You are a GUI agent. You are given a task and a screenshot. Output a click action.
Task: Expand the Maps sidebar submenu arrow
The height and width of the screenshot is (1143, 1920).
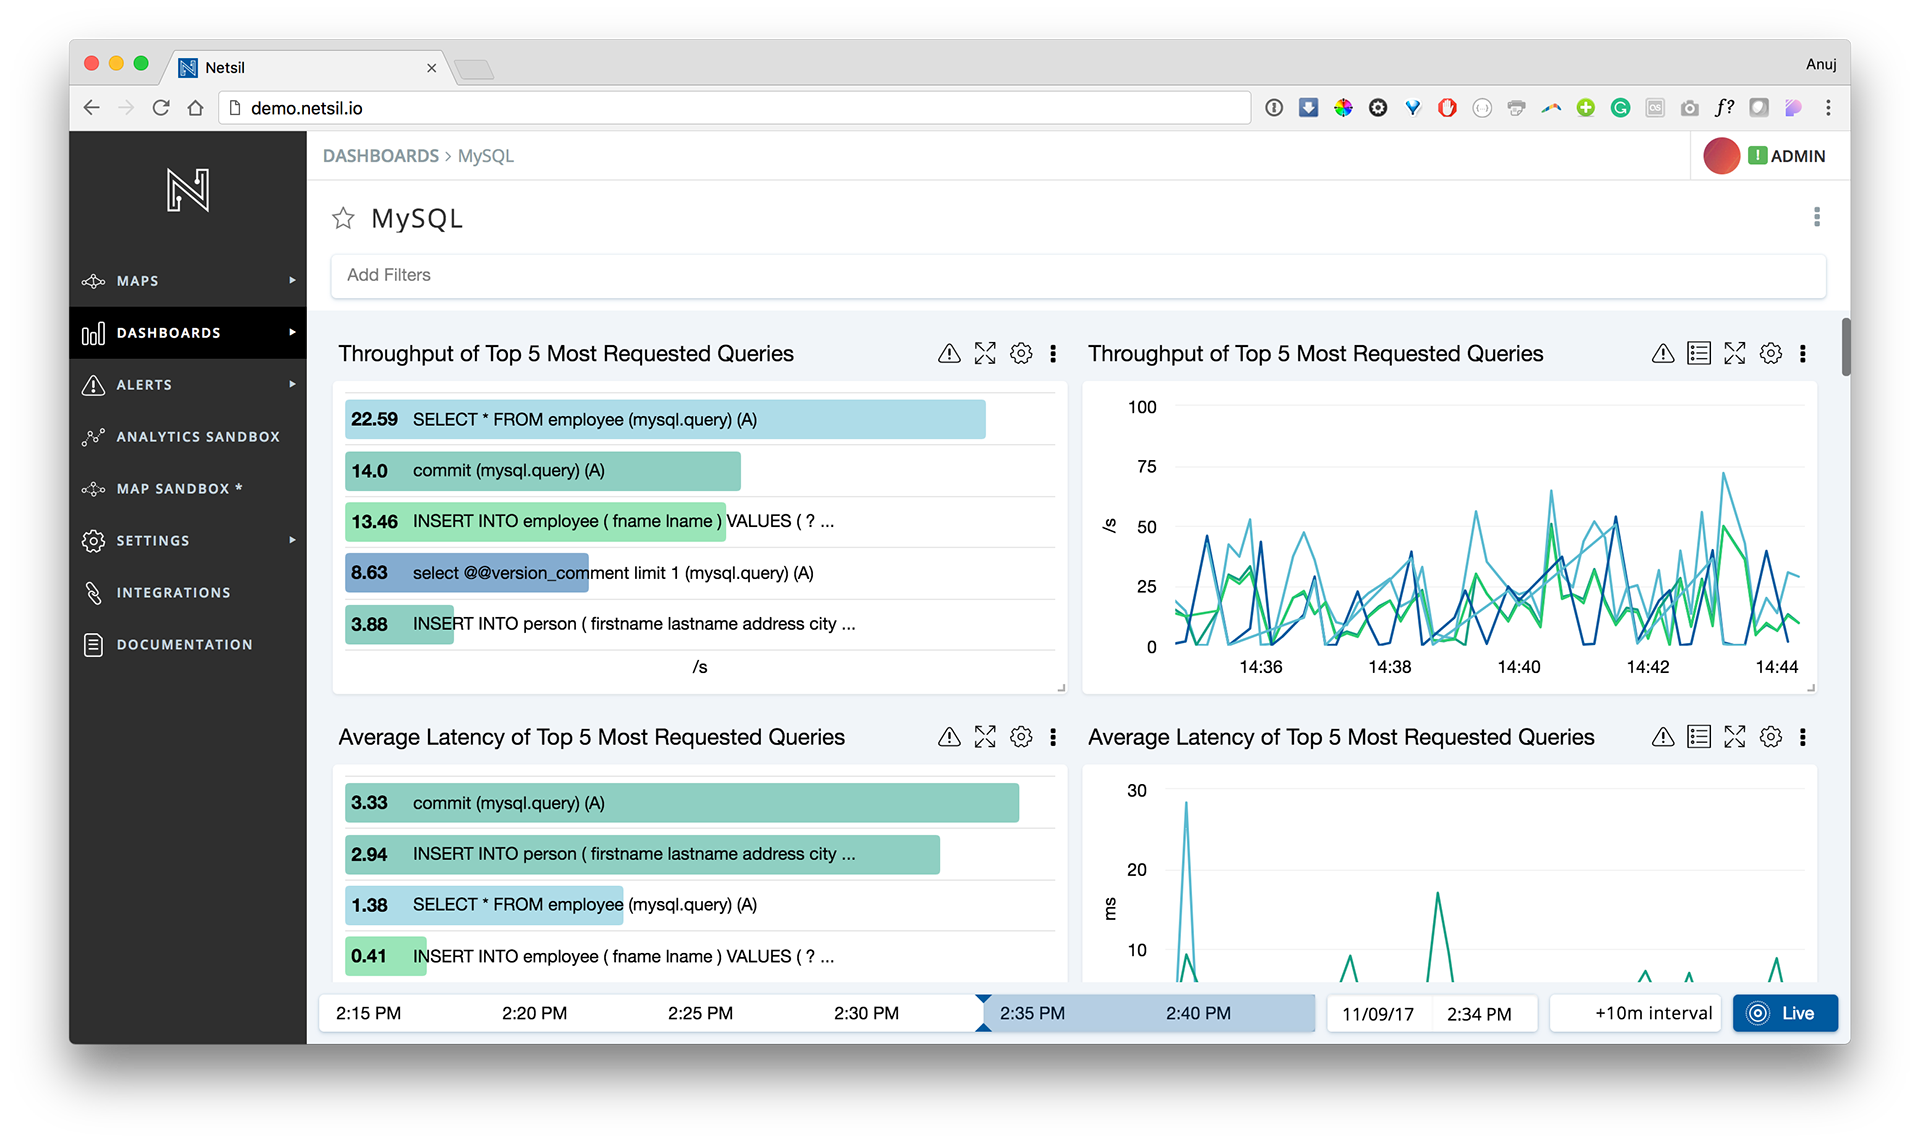pos(292,281)
